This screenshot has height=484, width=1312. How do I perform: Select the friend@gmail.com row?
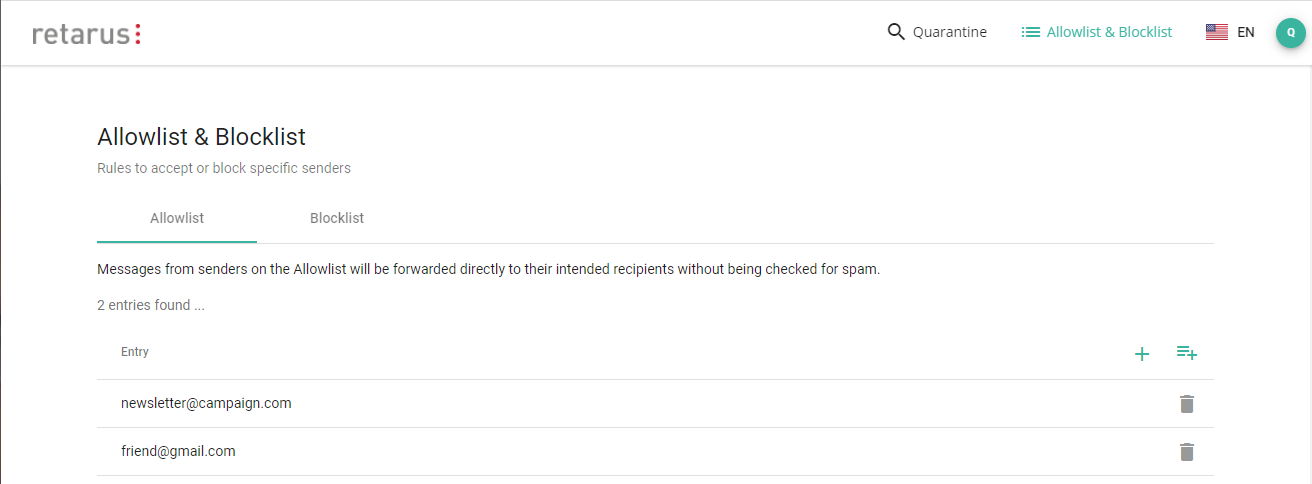click(178, 452)
